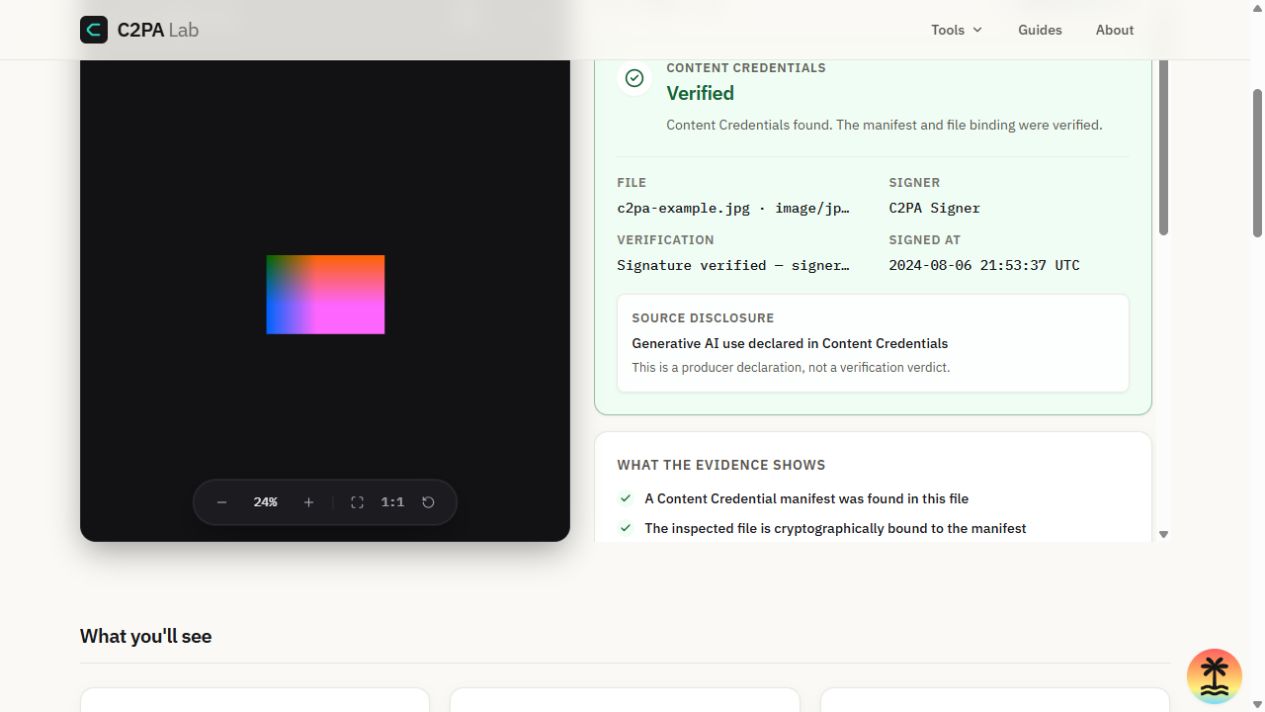
Task: Open the C2PA Lab home link
Action: pos(140,30)
